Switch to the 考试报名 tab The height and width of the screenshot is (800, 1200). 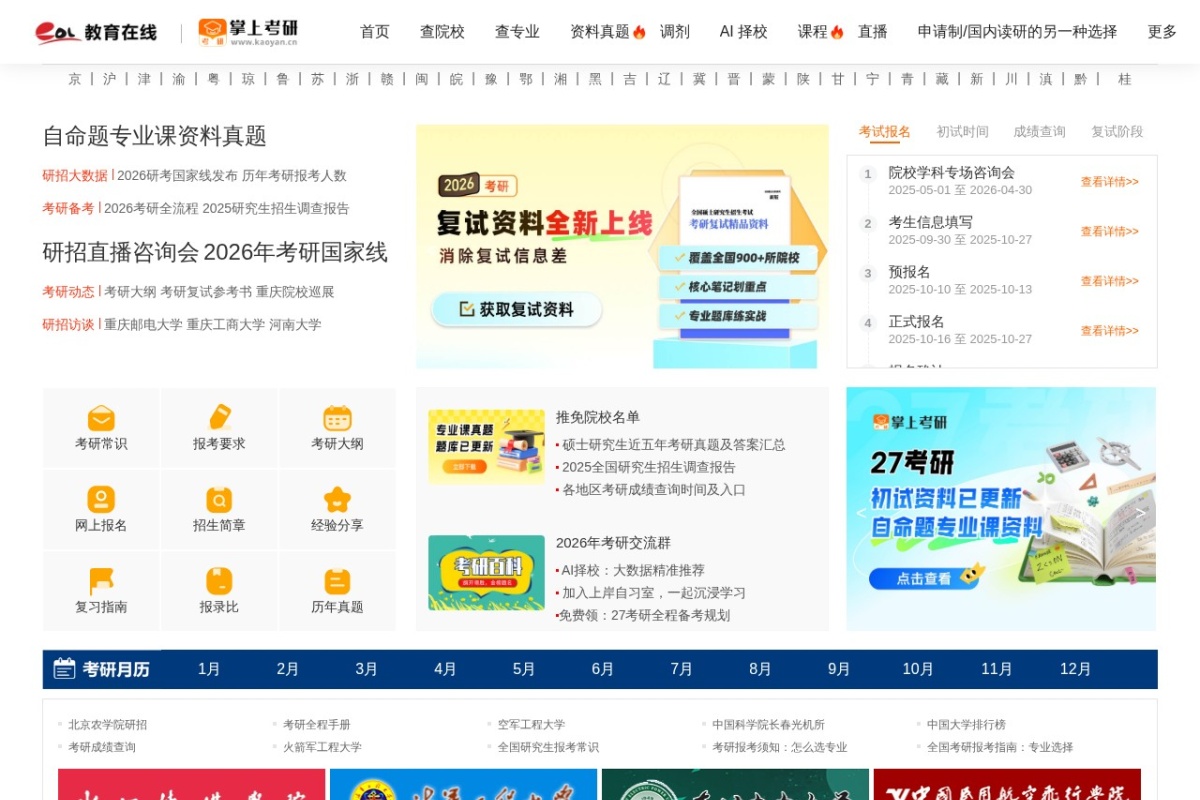(884, 132)
